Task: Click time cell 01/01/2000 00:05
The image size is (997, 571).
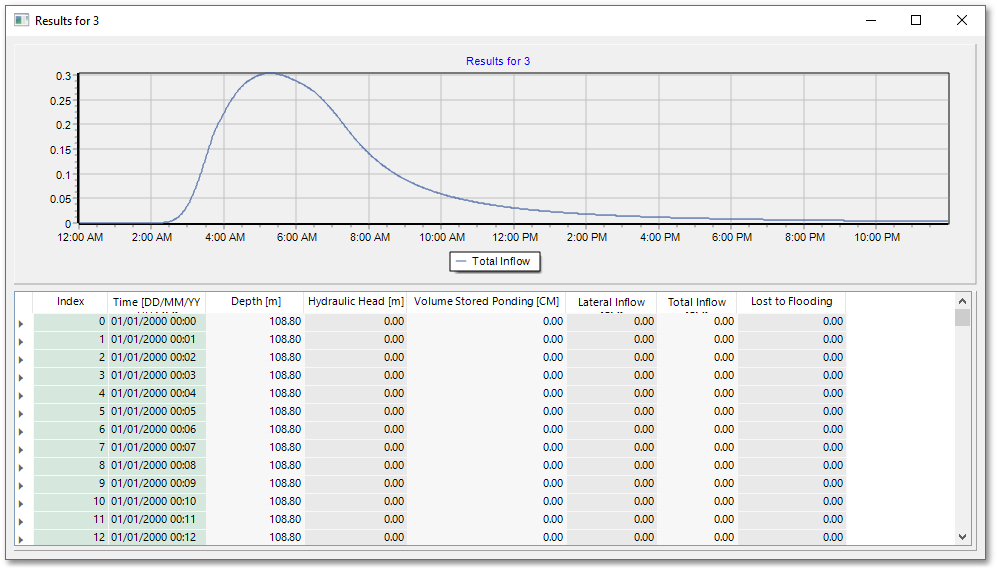Action: 156,411
